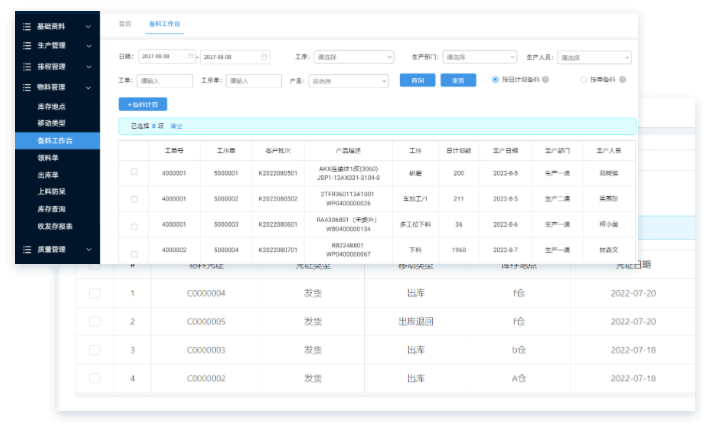Screen dimensions: 710x430
Task: Click A仓 cell in the back window
Action: pyautogui.click(x=518, y=378)
